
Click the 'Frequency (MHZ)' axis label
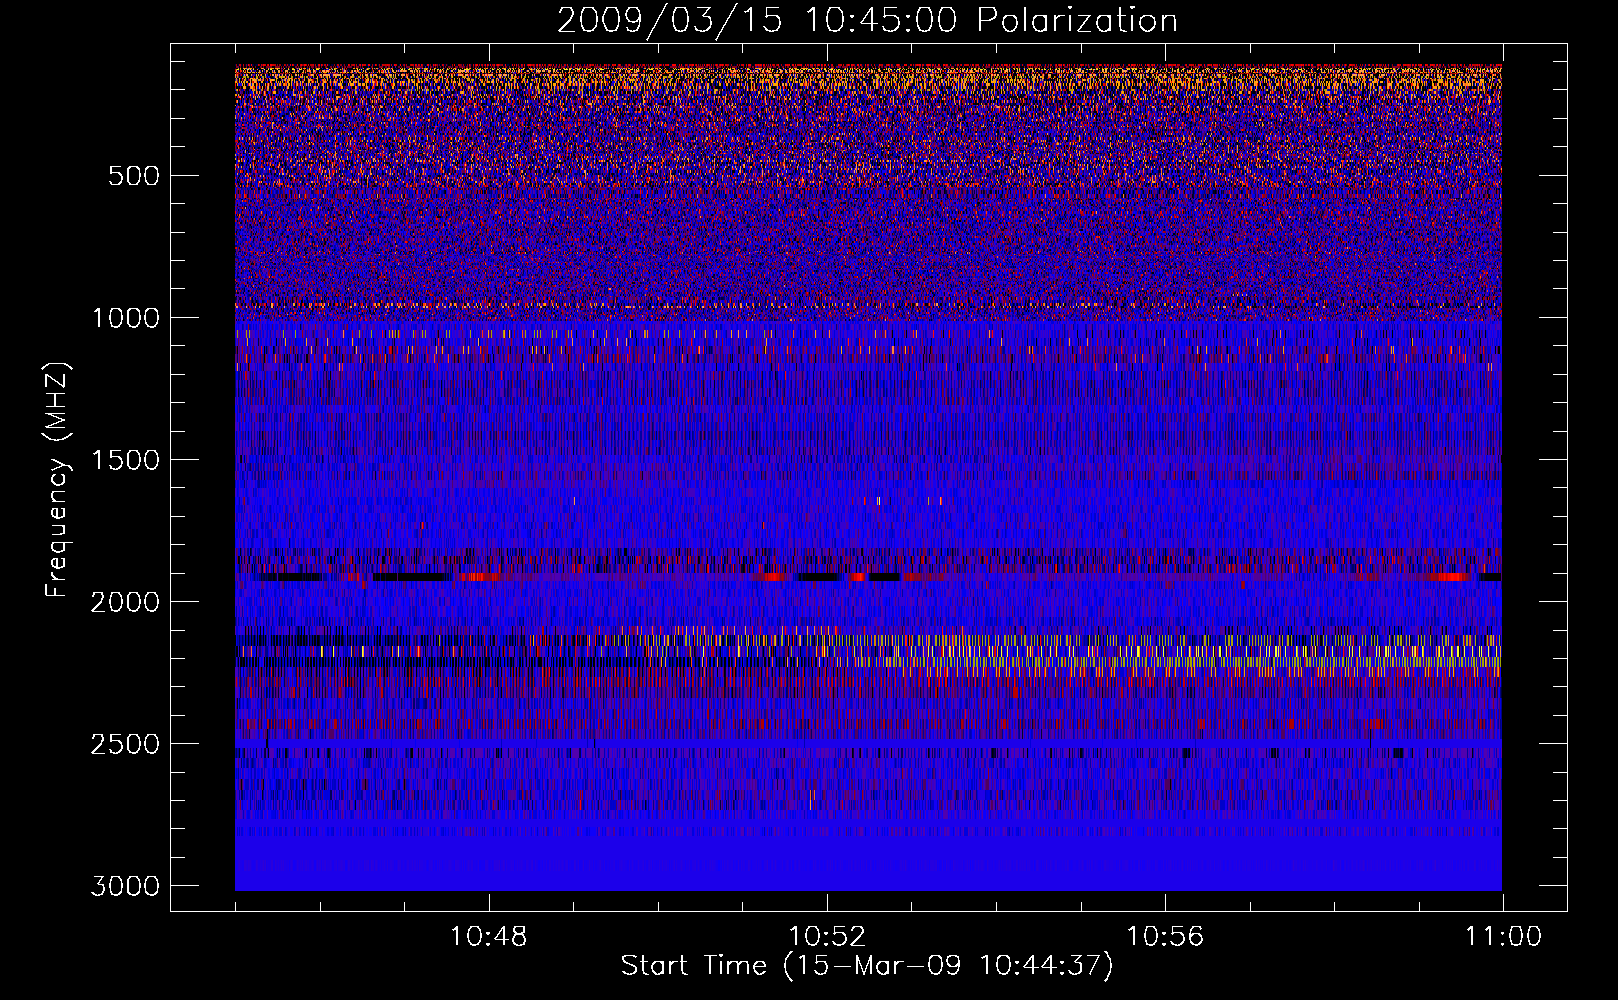[58, 480]
